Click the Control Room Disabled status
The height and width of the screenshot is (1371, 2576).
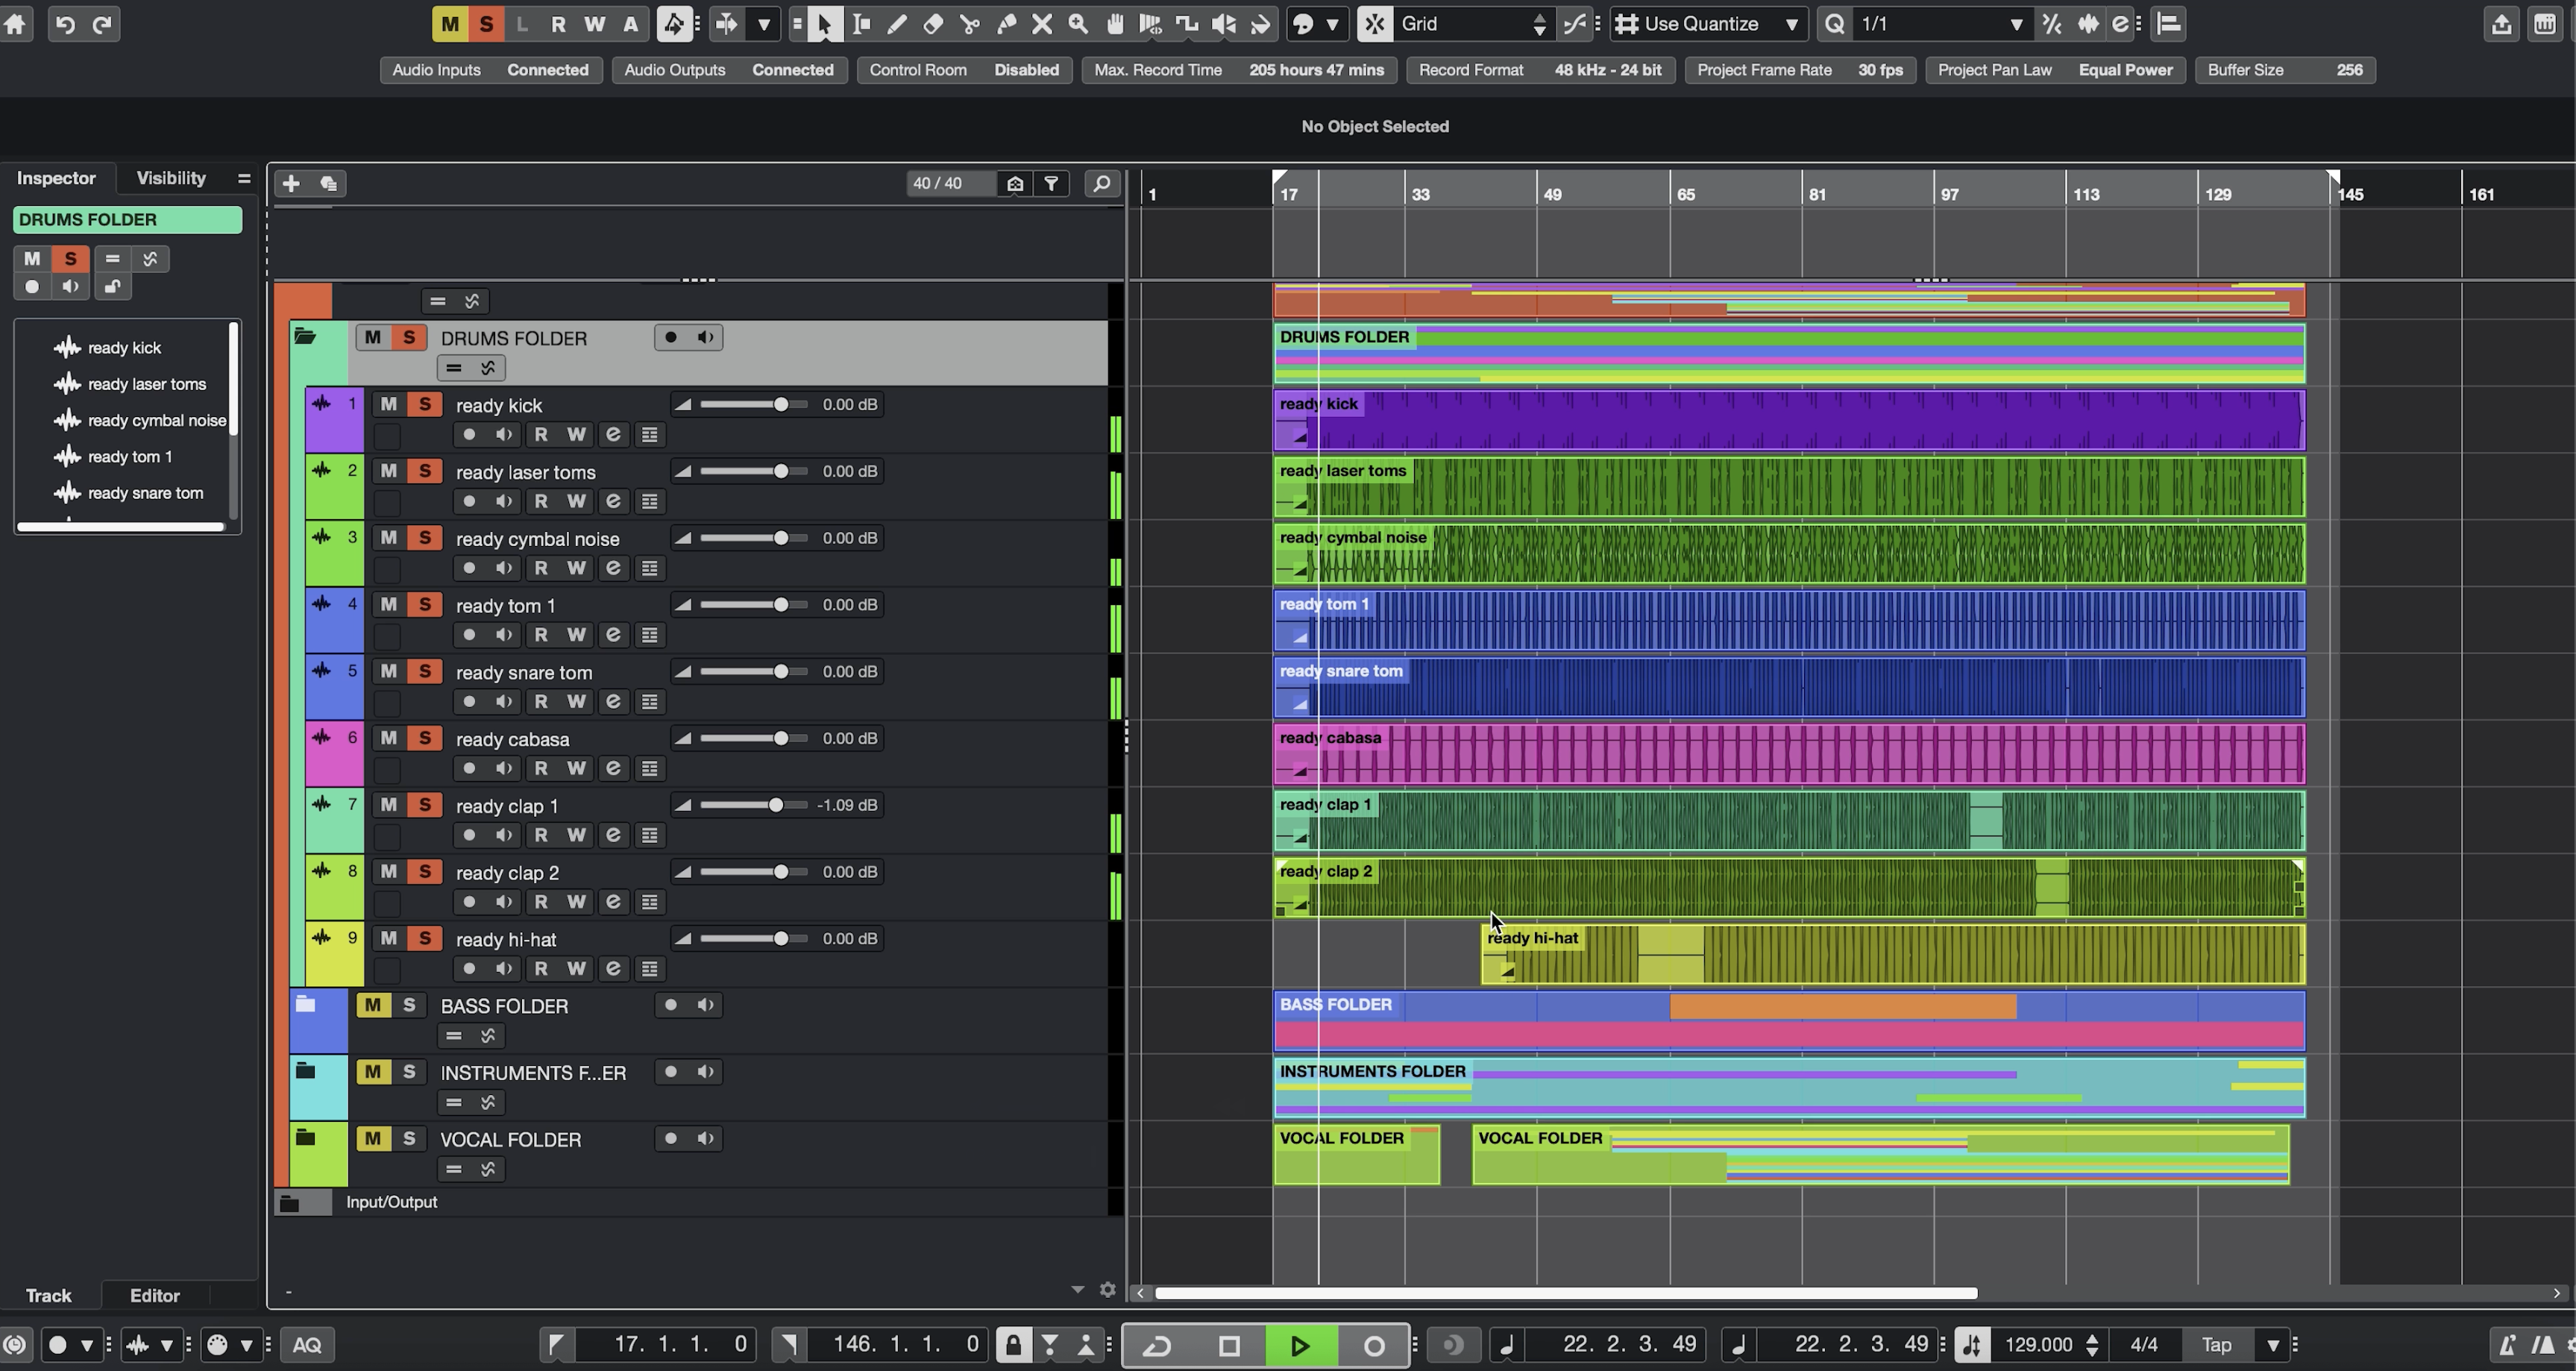[x=964, y=70]
